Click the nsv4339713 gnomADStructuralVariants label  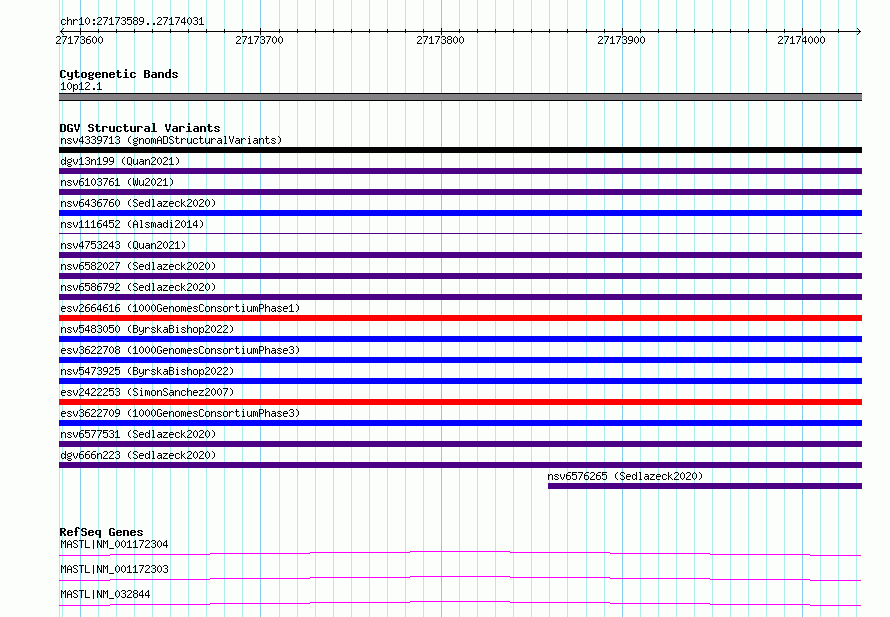171,140
